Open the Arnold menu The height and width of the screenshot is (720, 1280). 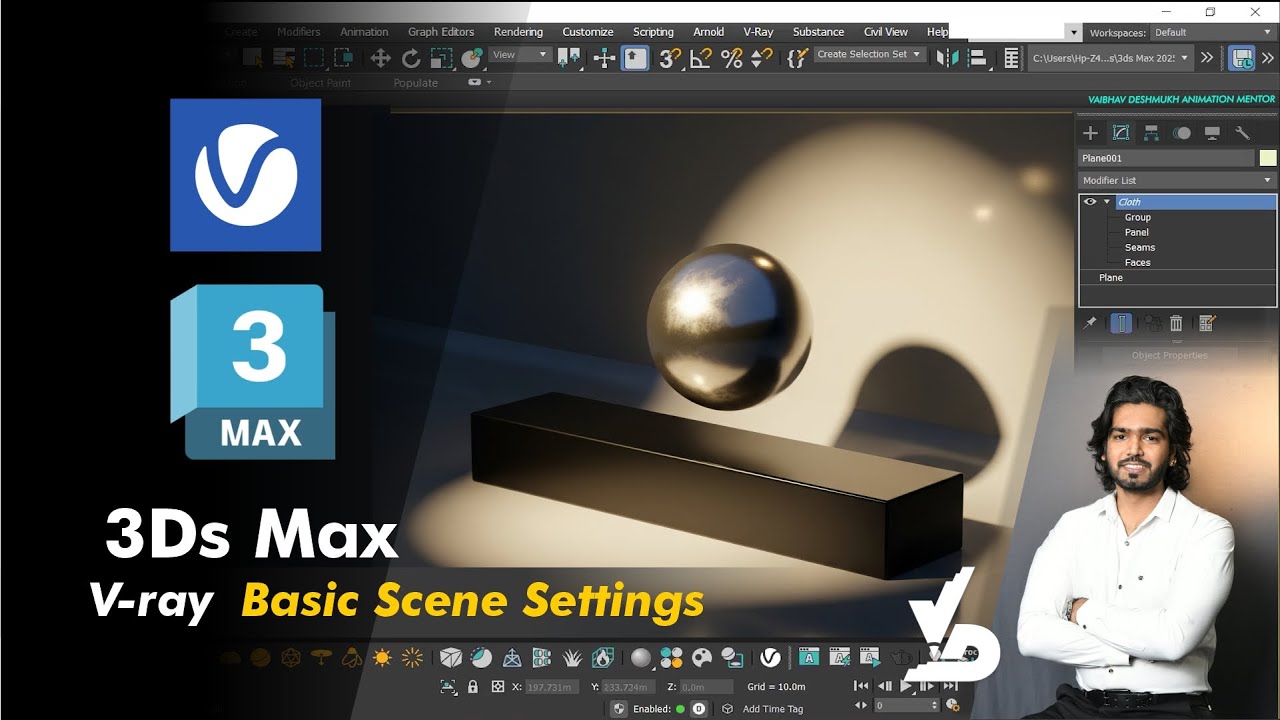tap(708, 32)
